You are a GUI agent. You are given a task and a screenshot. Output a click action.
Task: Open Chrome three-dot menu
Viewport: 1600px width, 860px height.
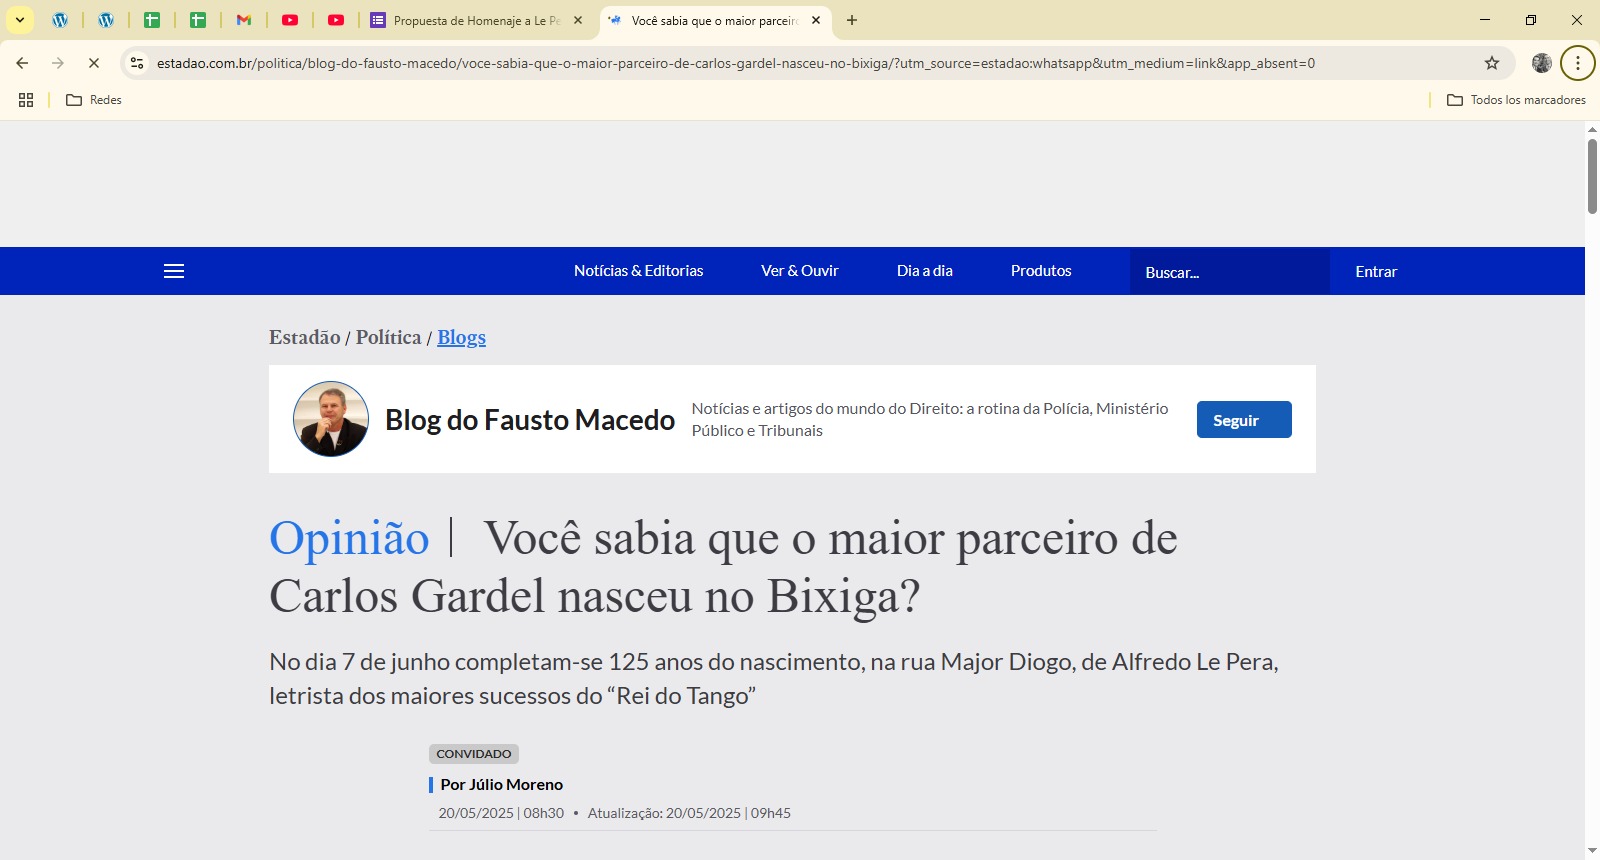(1577, 63)
